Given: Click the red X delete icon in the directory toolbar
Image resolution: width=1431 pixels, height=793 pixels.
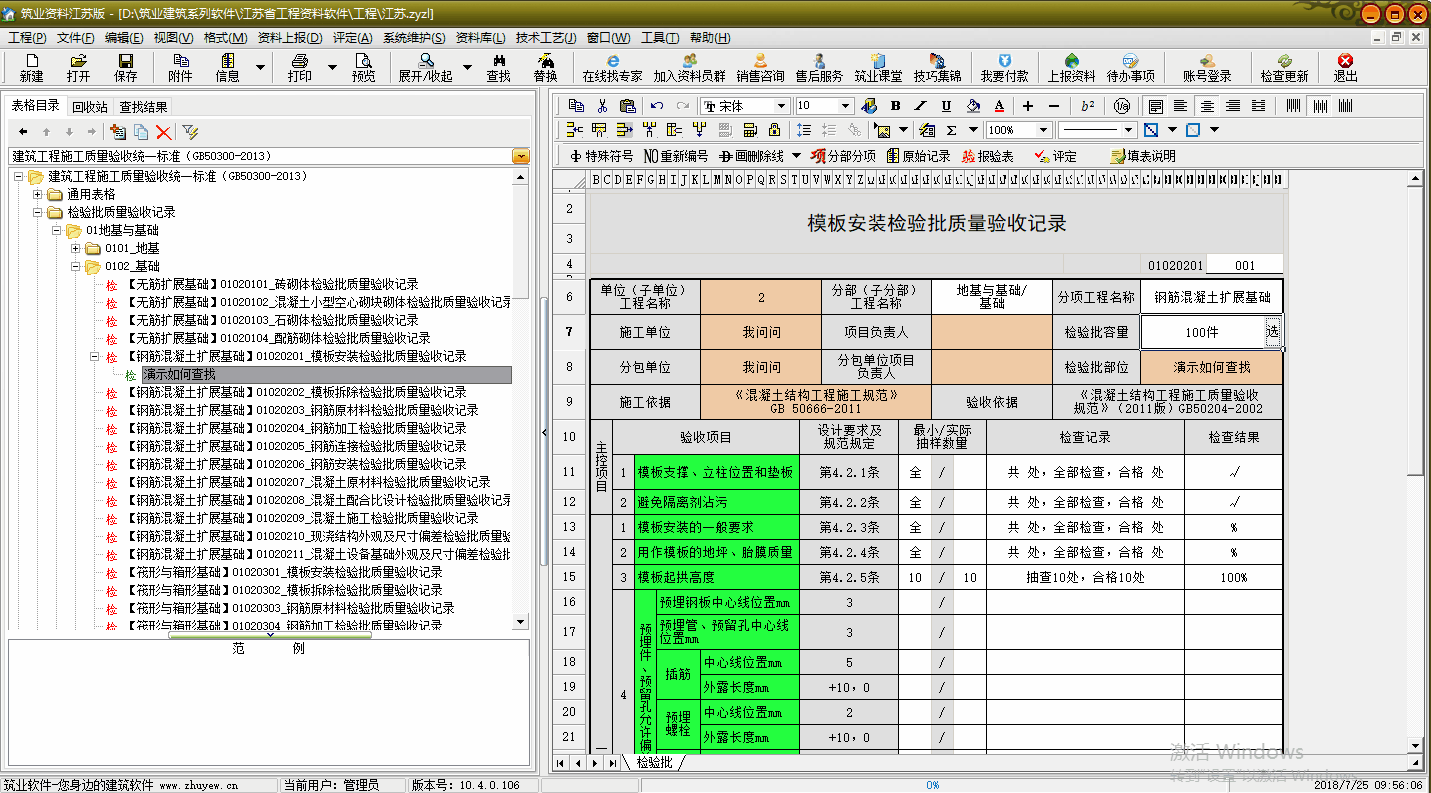Looking at the screenshot, I should tap(163, 132).
